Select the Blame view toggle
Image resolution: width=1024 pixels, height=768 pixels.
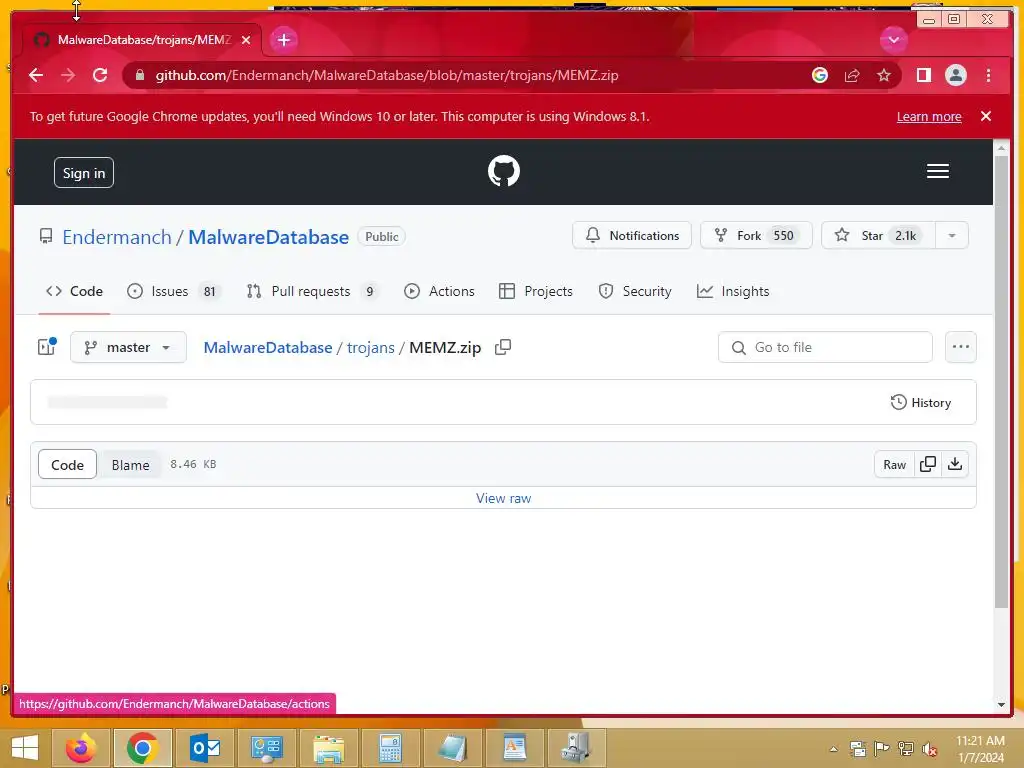[x=130, y=464]
